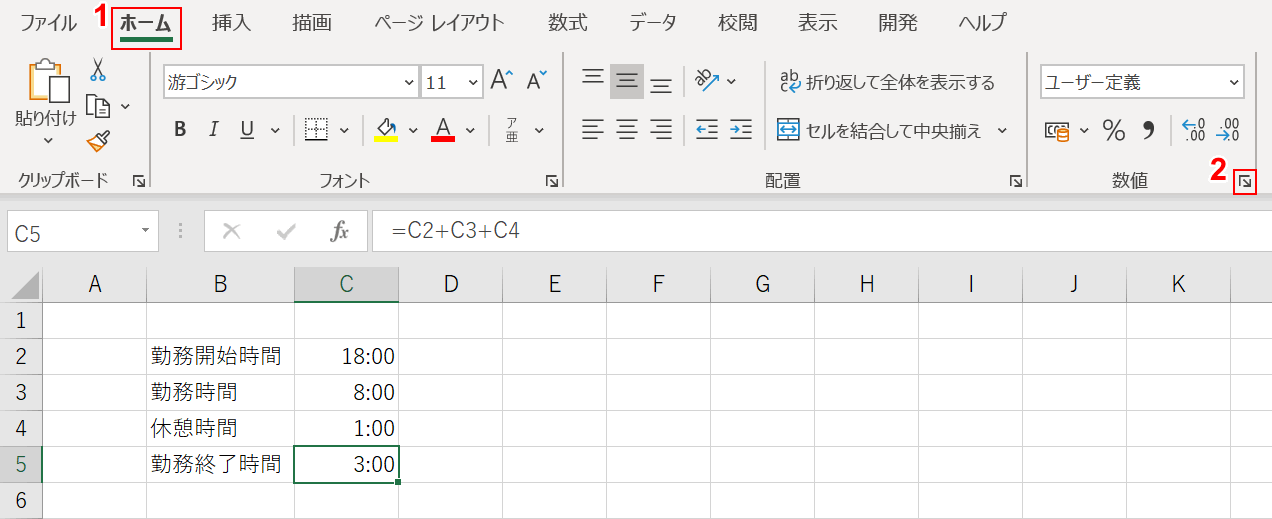Apply comma style
Image resolution: width=1272 pixels, height=519 pixels.
tap(1148, 129)
